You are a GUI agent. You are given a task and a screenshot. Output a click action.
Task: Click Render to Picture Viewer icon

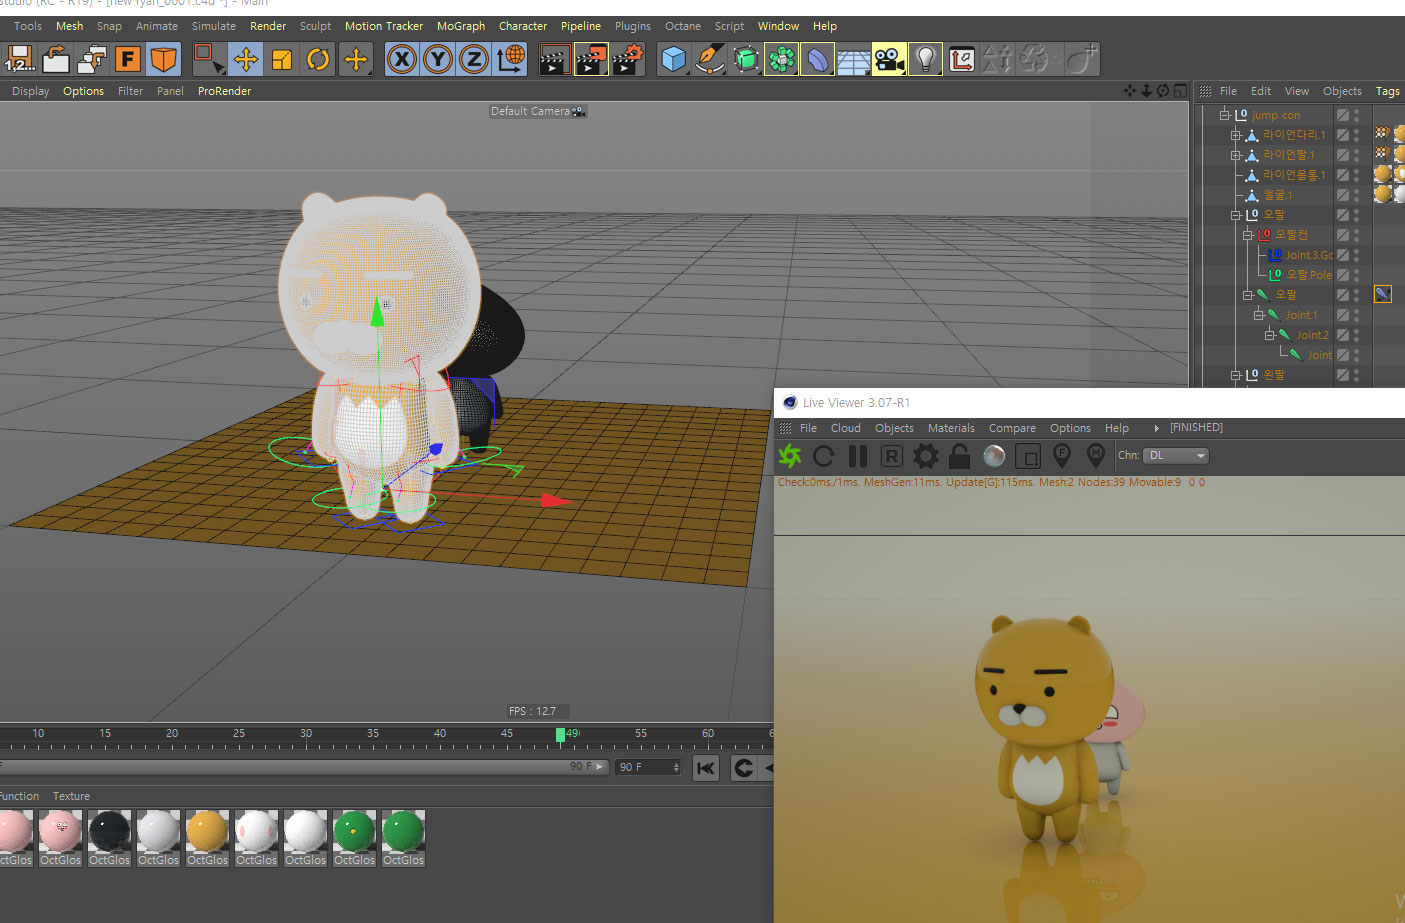point(591,60)
